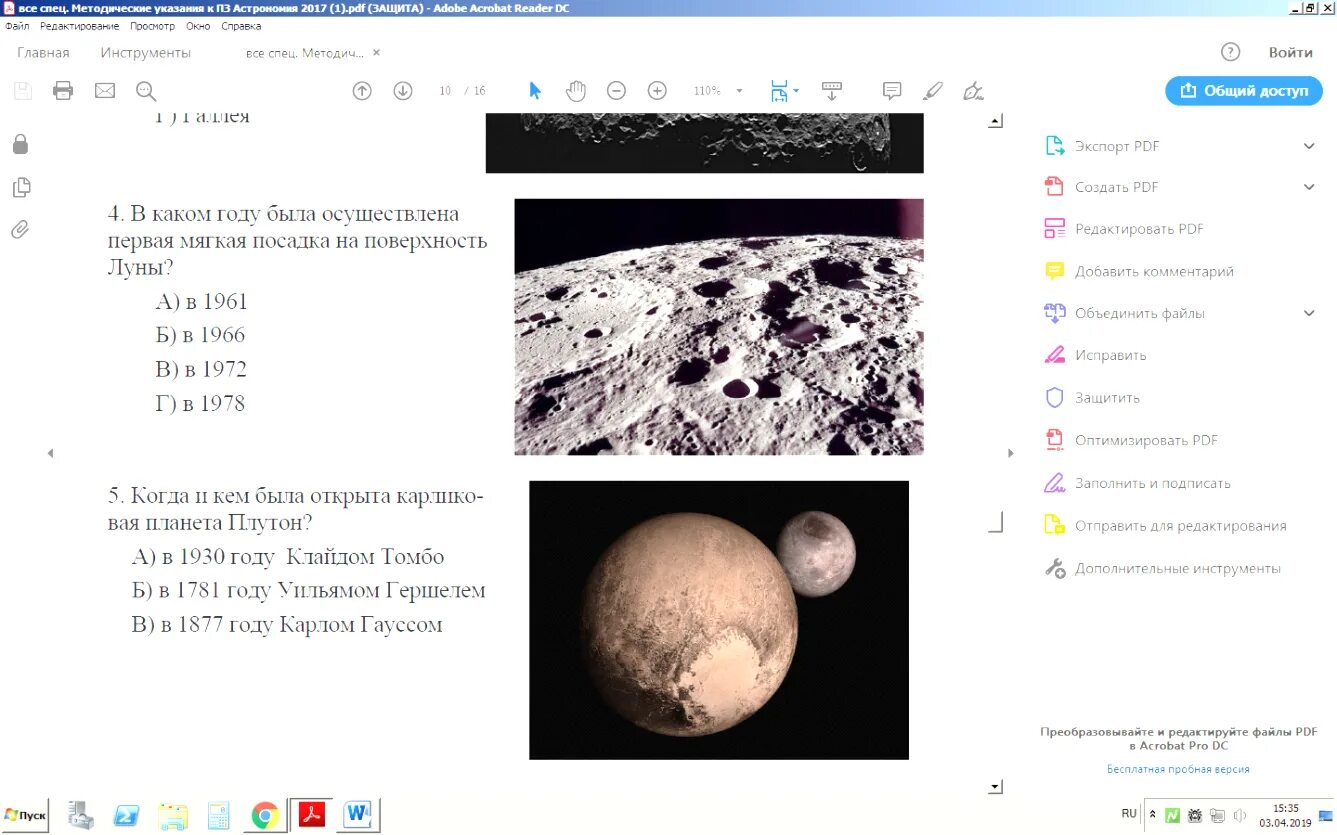Click the current page number field

pos(445,91)
